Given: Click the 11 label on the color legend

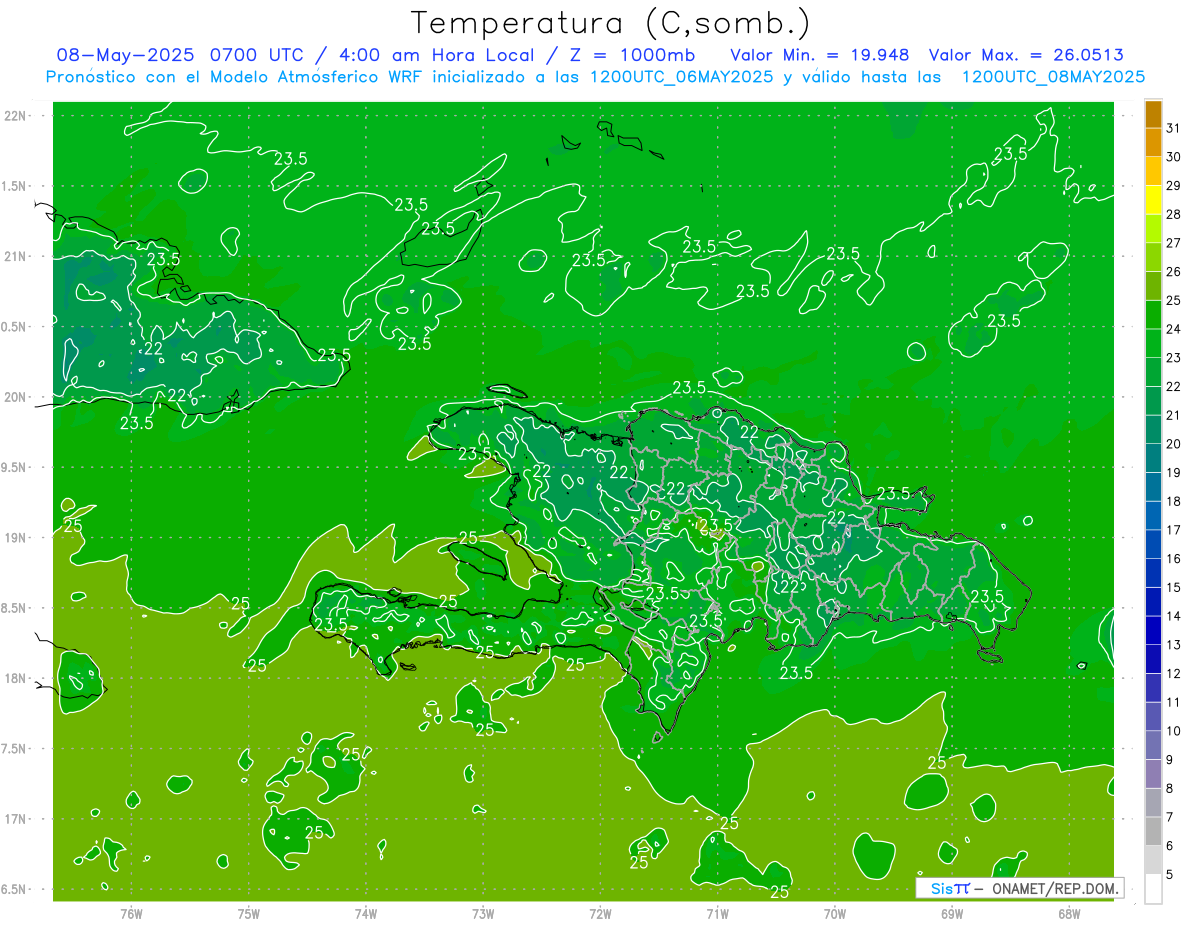Looking at the screenshot, I should point(1174,702).
